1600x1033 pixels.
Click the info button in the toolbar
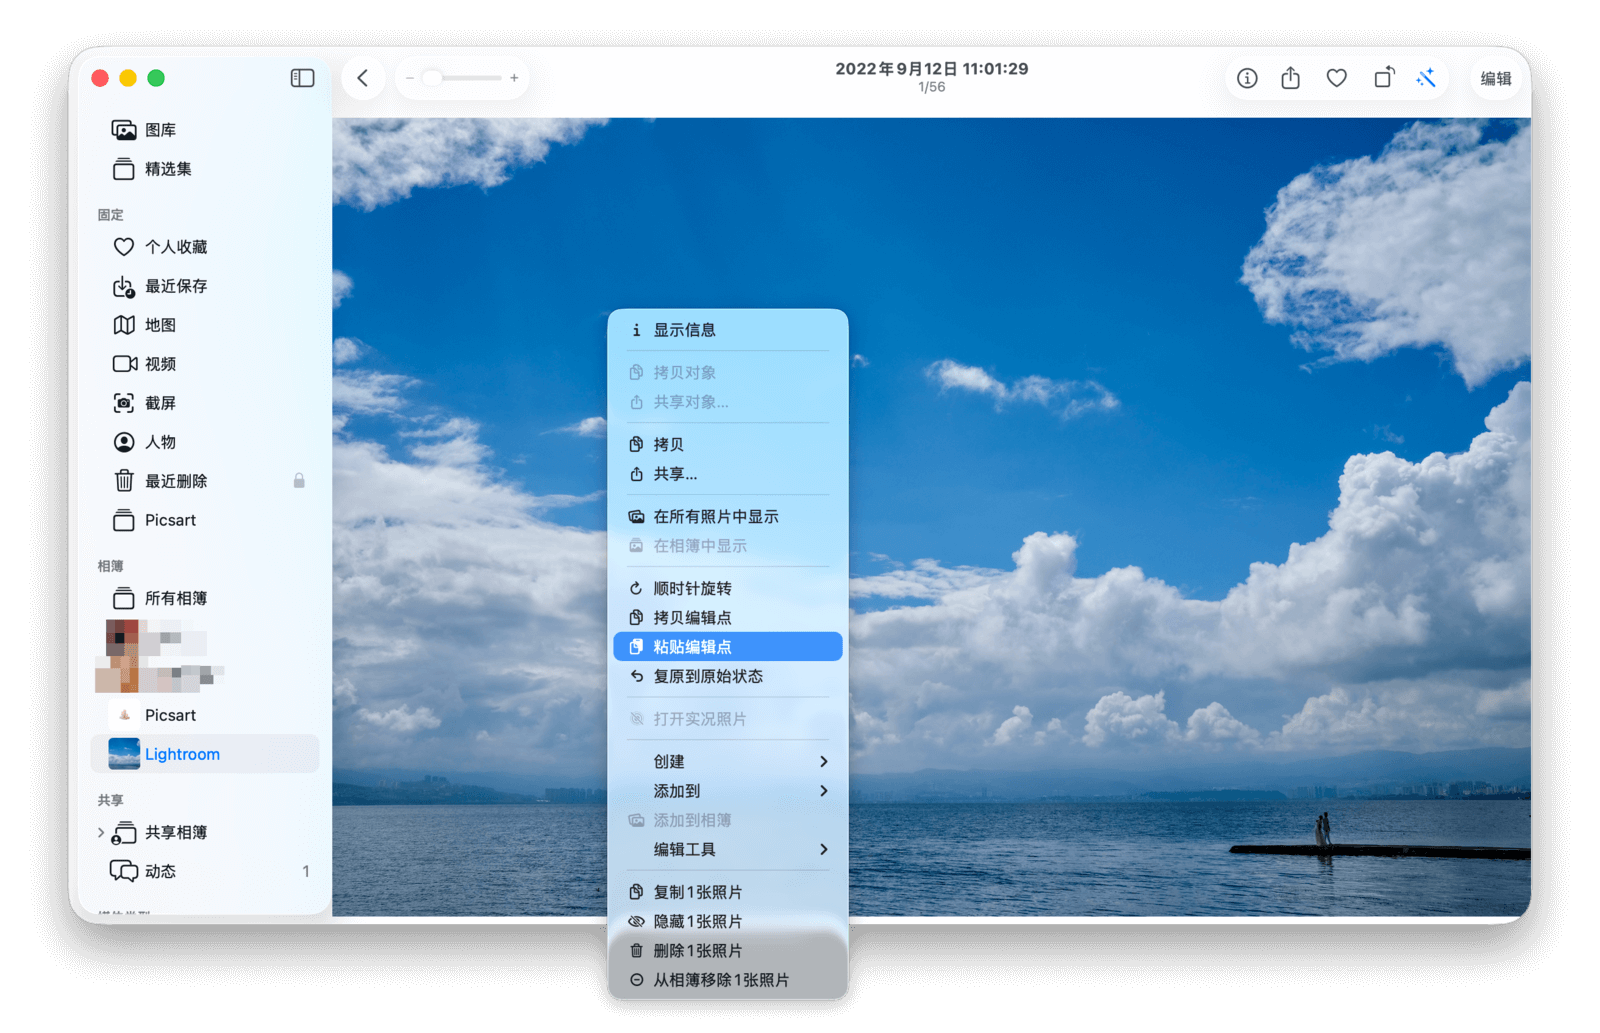click(1246, 78)
